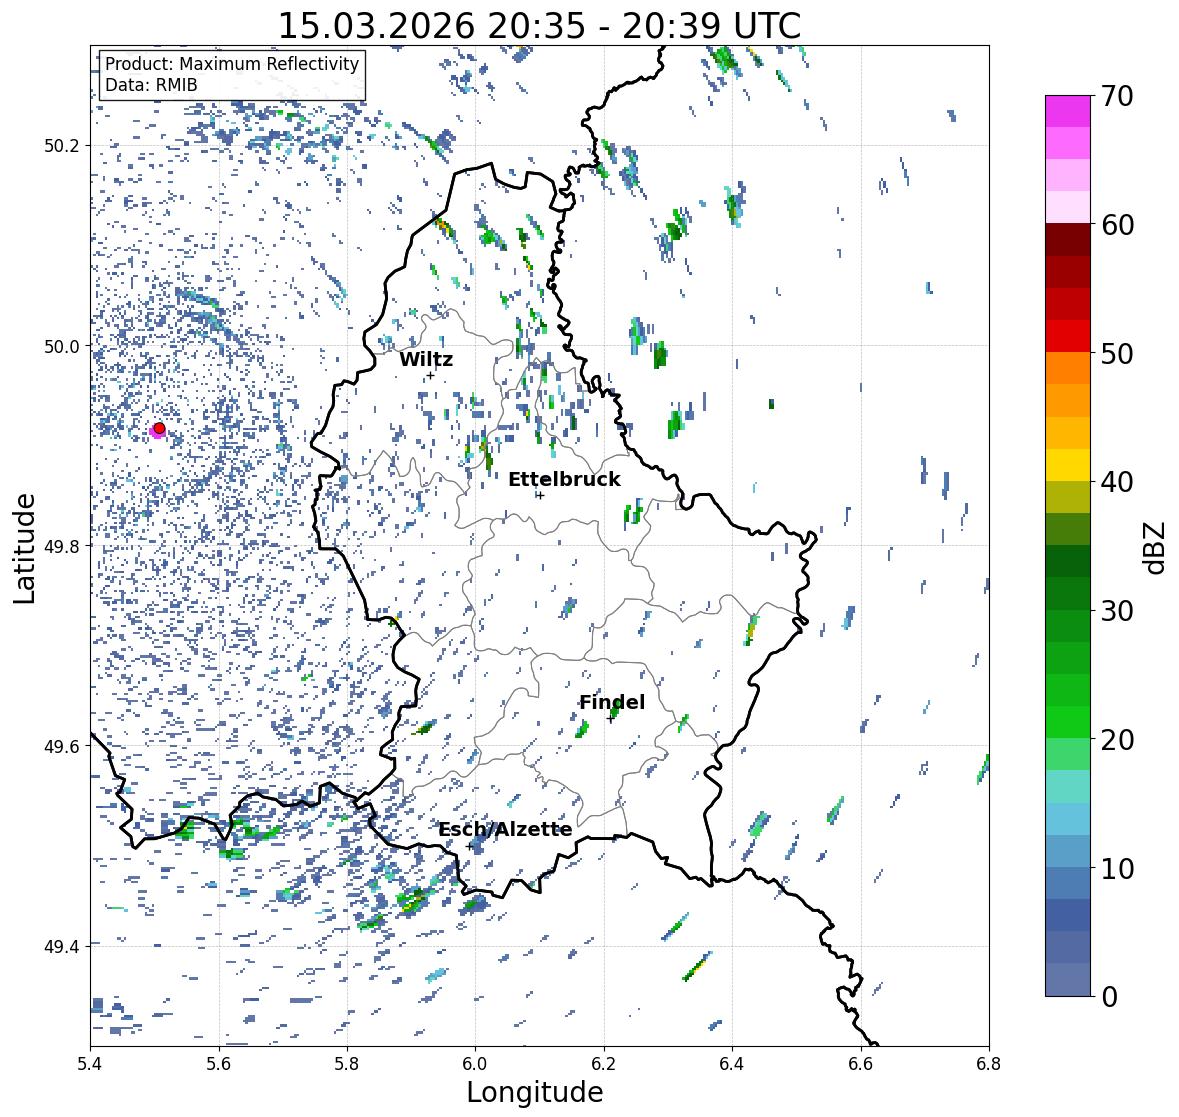Click the 6.2 longitude tick label
Image resolution: width=1179 pixels, height=1117 pixels.
click(604, 1063)
